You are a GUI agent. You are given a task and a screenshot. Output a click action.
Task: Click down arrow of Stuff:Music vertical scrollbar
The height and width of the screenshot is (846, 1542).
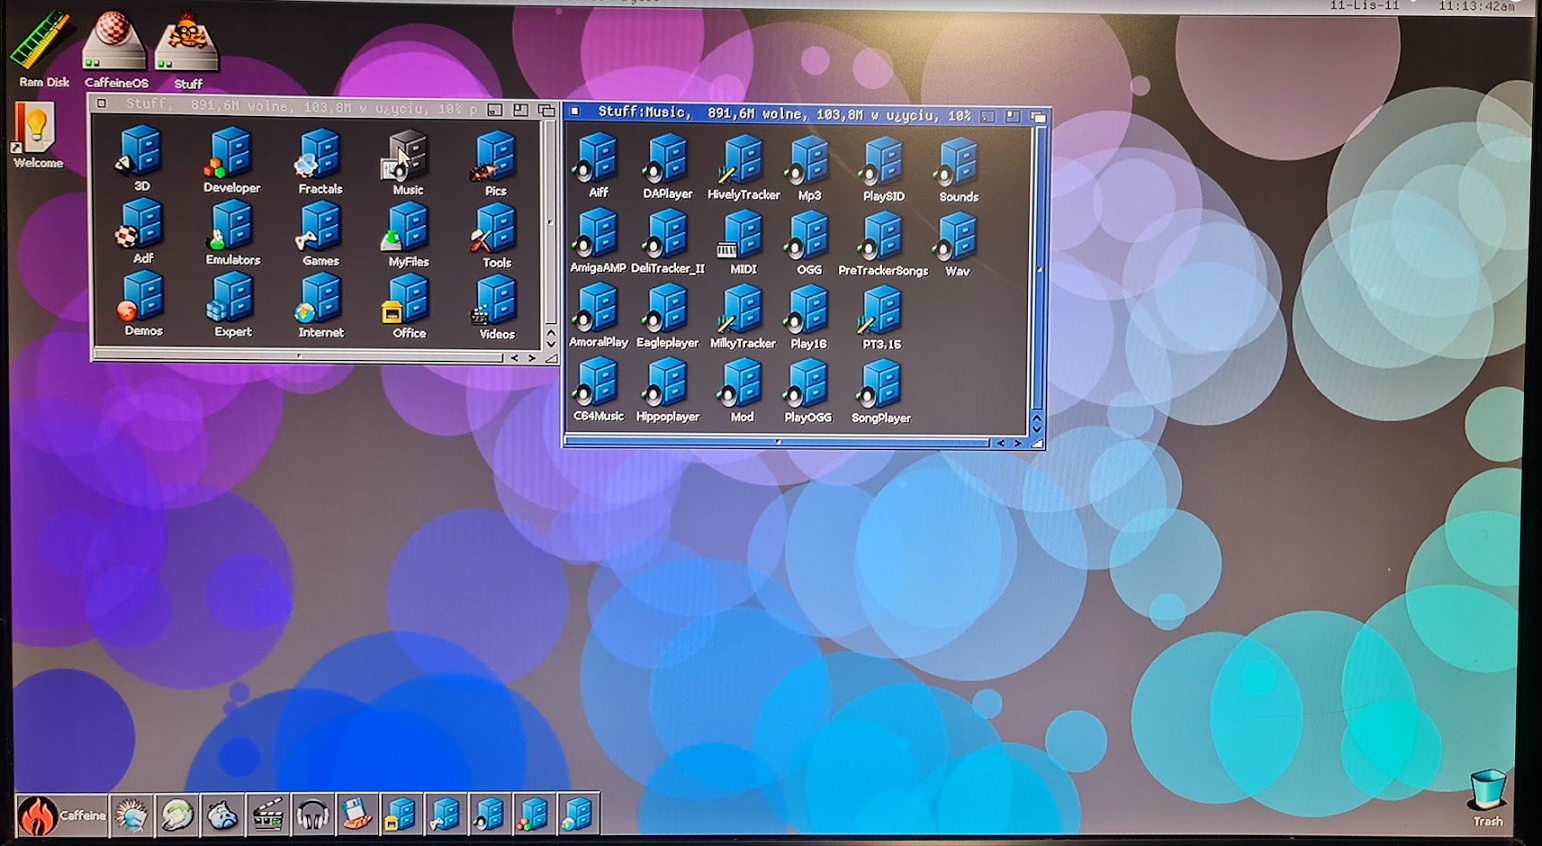(1037, 428)
